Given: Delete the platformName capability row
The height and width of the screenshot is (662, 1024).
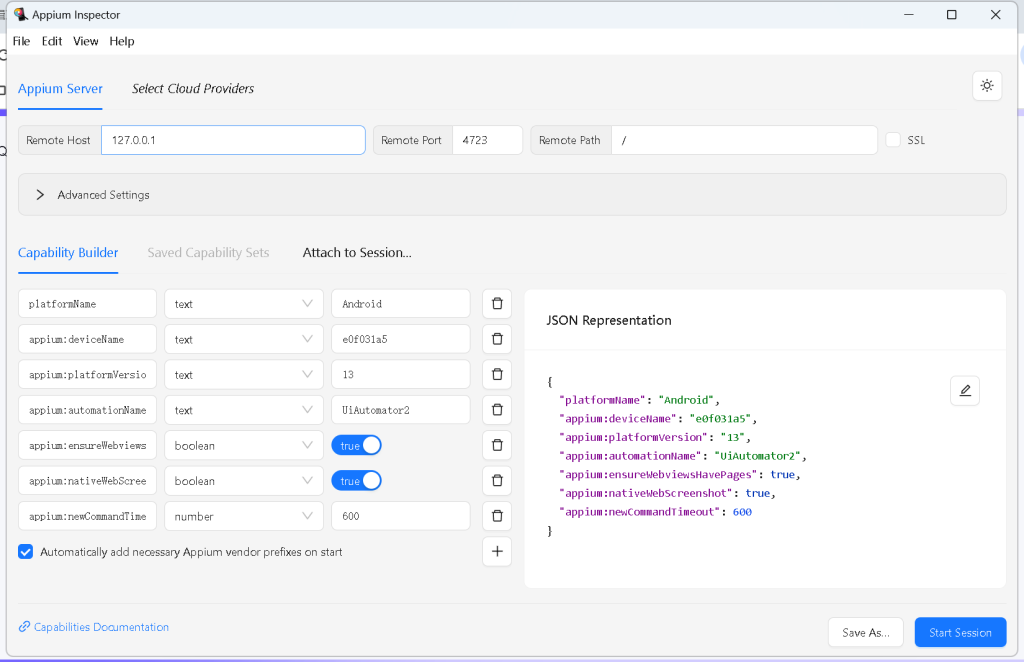Looking at the screenshot, I should pyautogui.click(x=497, y=304).
